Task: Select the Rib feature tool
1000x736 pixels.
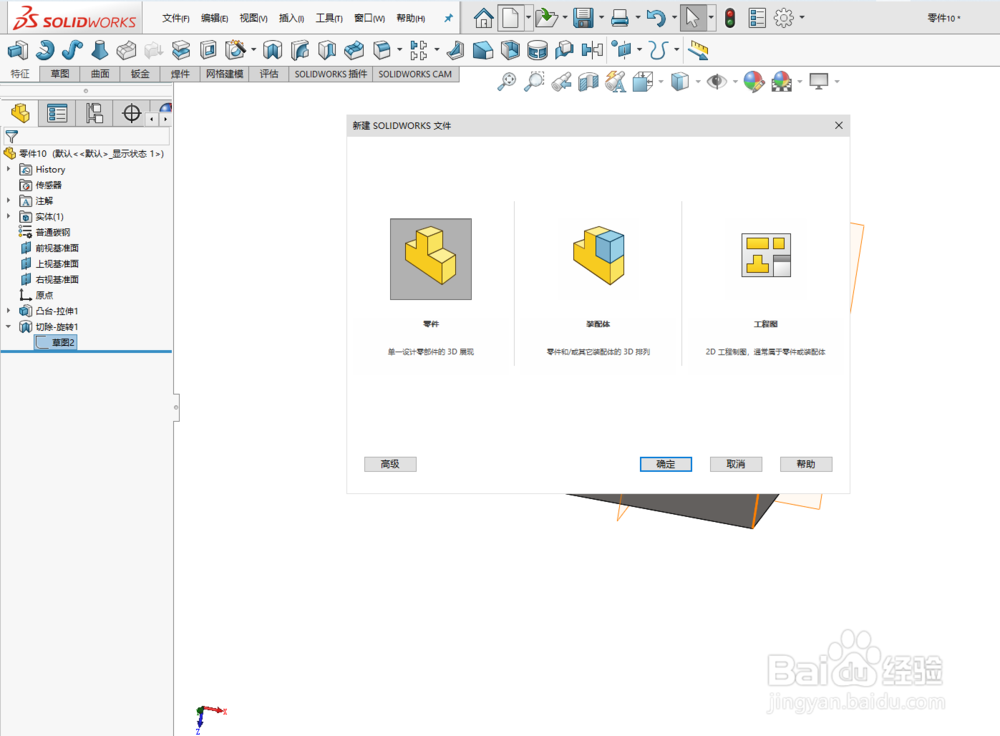Action: [x=455, y=50]
